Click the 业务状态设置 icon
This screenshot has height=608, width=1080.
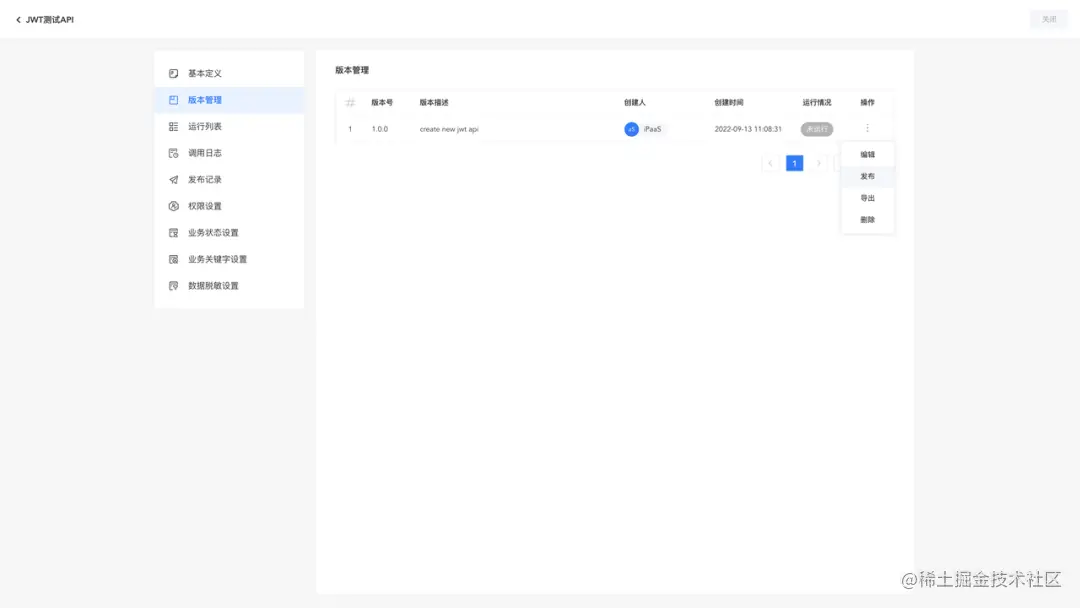click(x=174, y=233)
